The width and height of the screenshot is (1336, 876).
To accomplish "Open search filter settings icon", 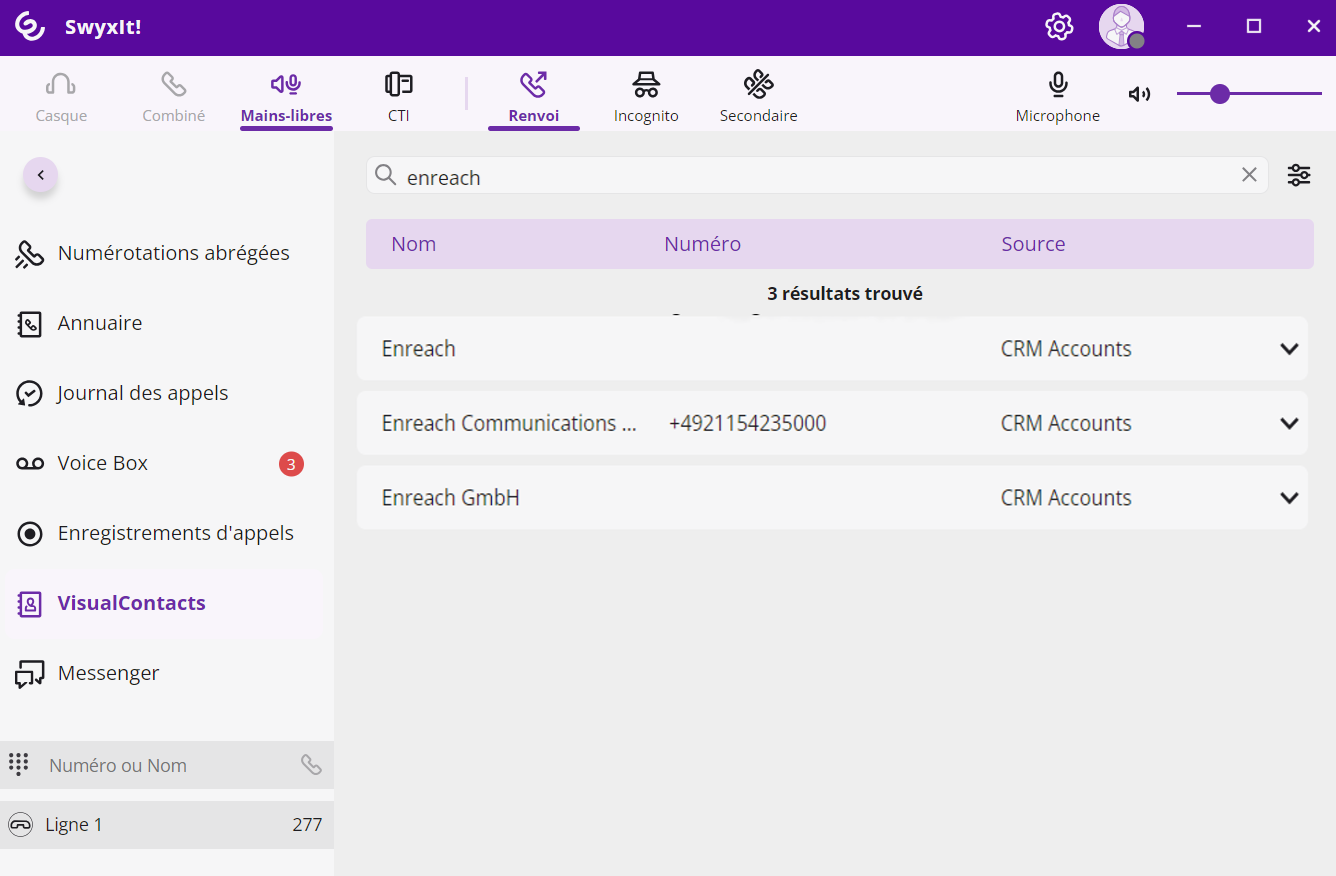I will (x=1298, y=175).
